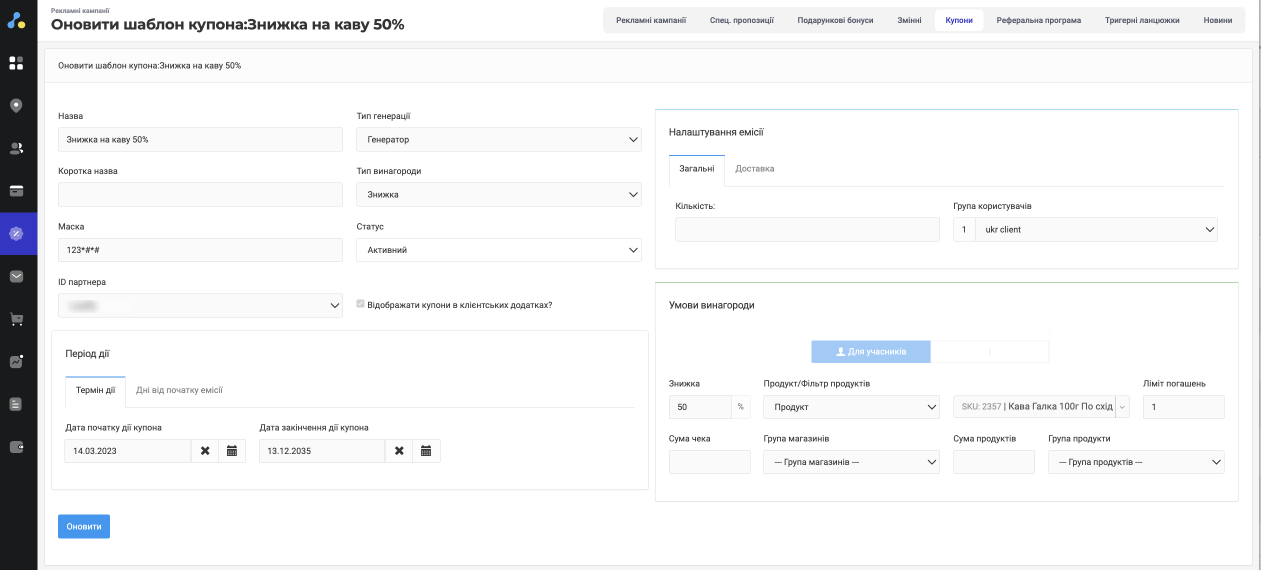Click the shopping cart sidebar icon
This screenshot has width=1261, height=570.
16,319
